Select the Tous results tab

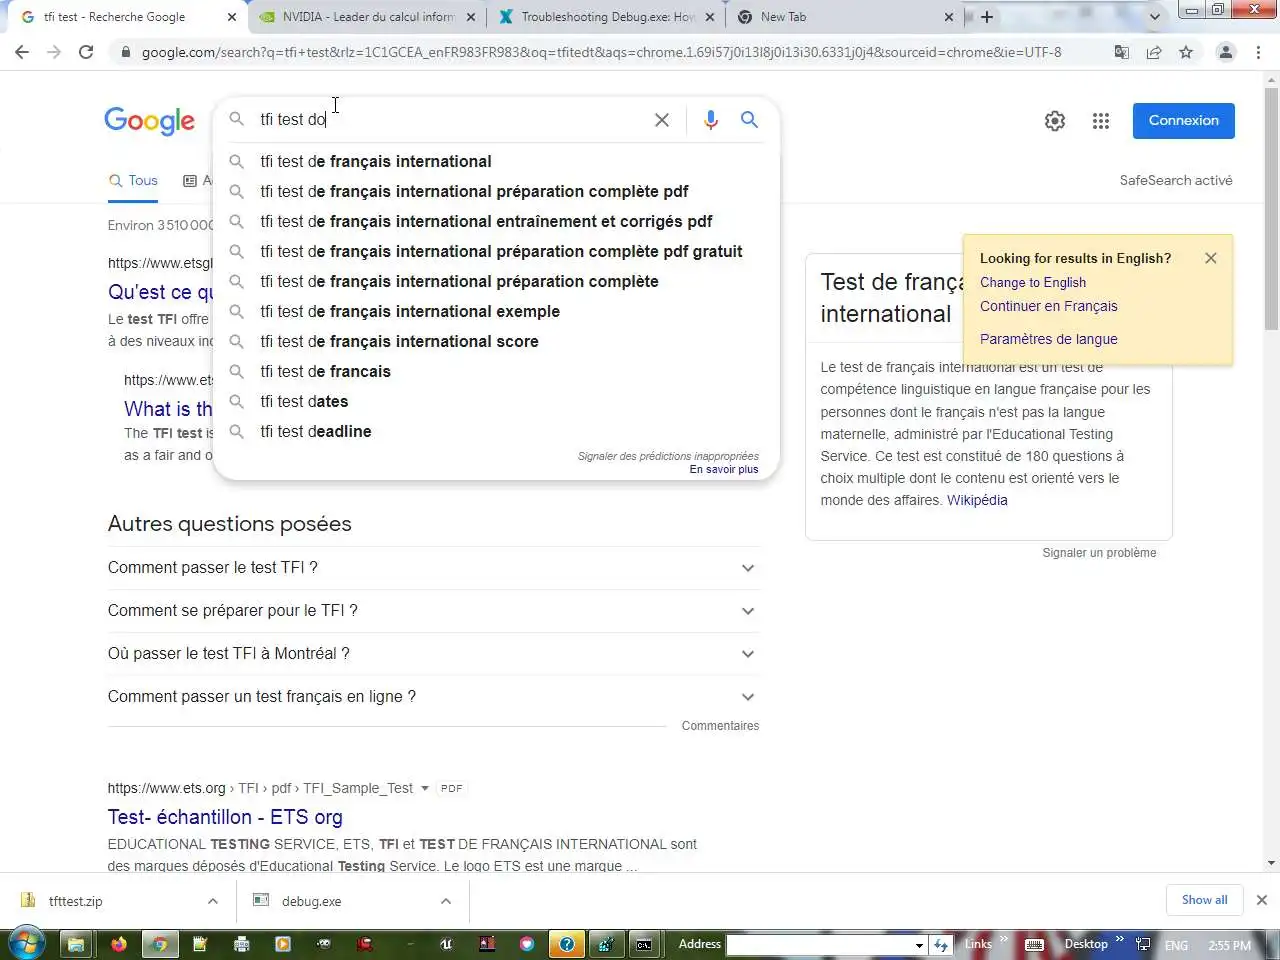click(134, 181)
